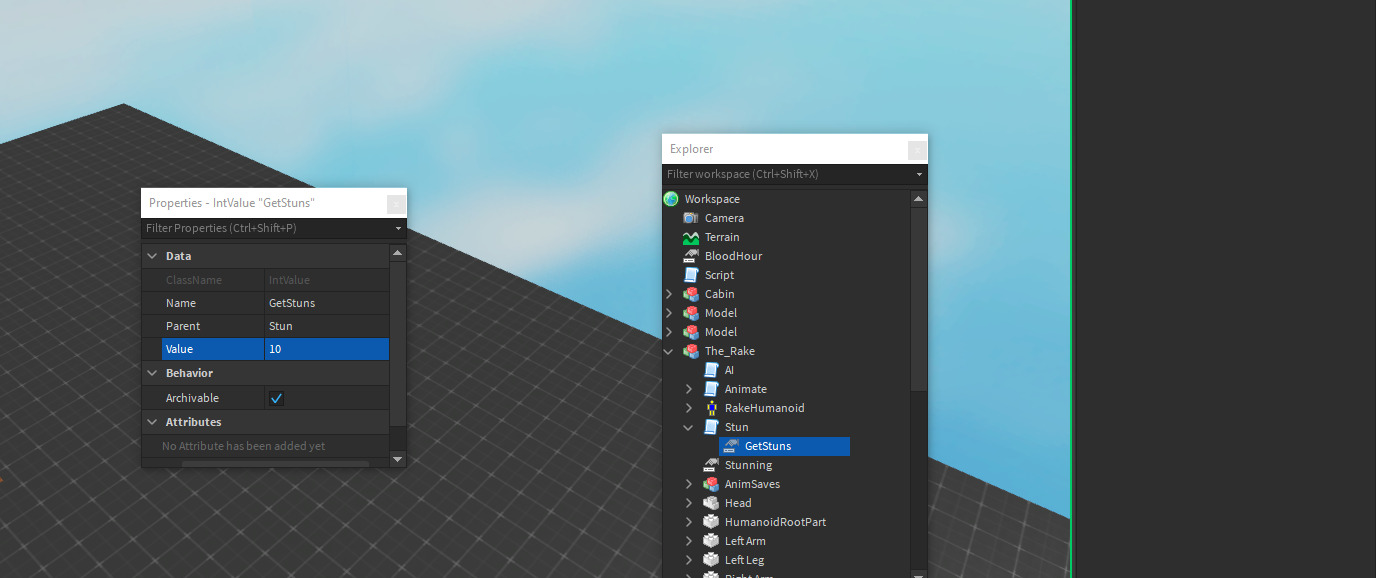Click the HumanoidRootPart part icon

coord(711,522)
